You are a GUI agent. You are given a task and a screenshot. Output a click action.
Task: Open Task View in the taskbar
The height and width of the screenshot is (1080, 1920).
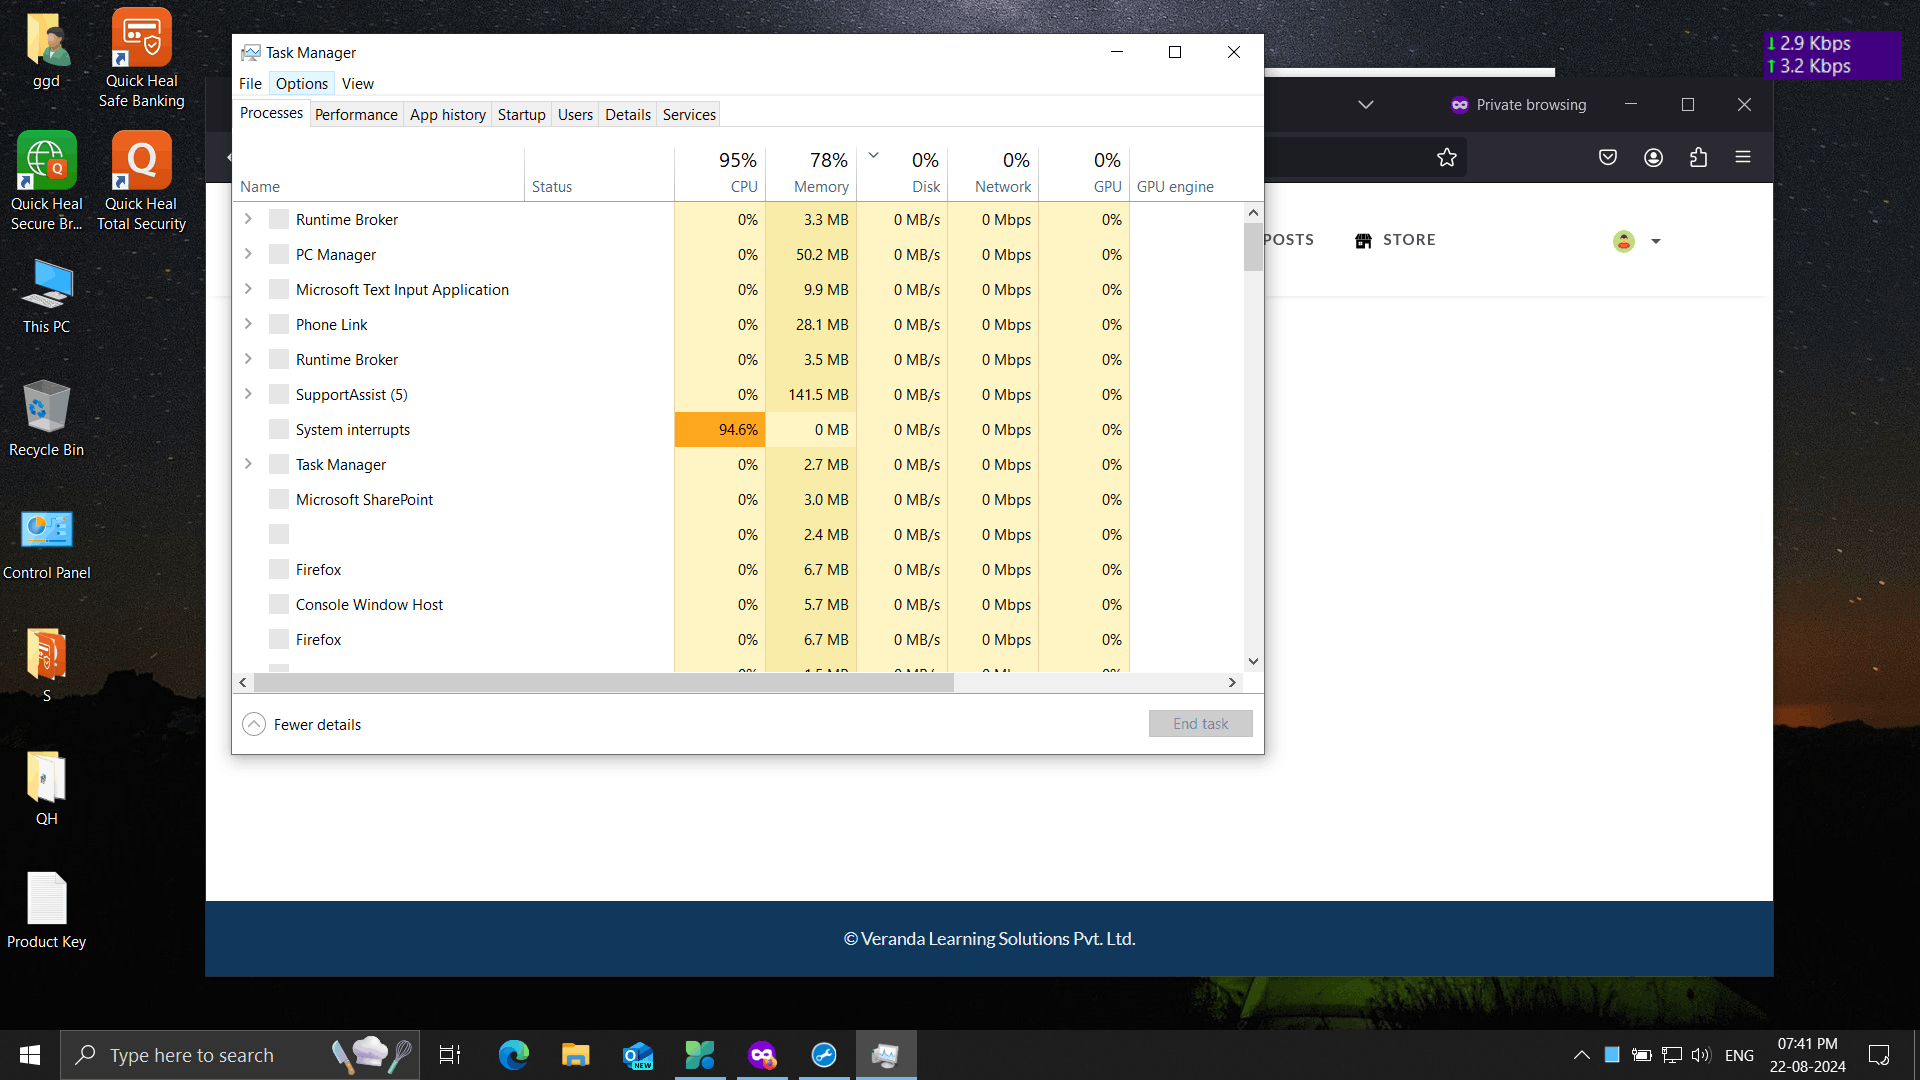(450, 1055)
